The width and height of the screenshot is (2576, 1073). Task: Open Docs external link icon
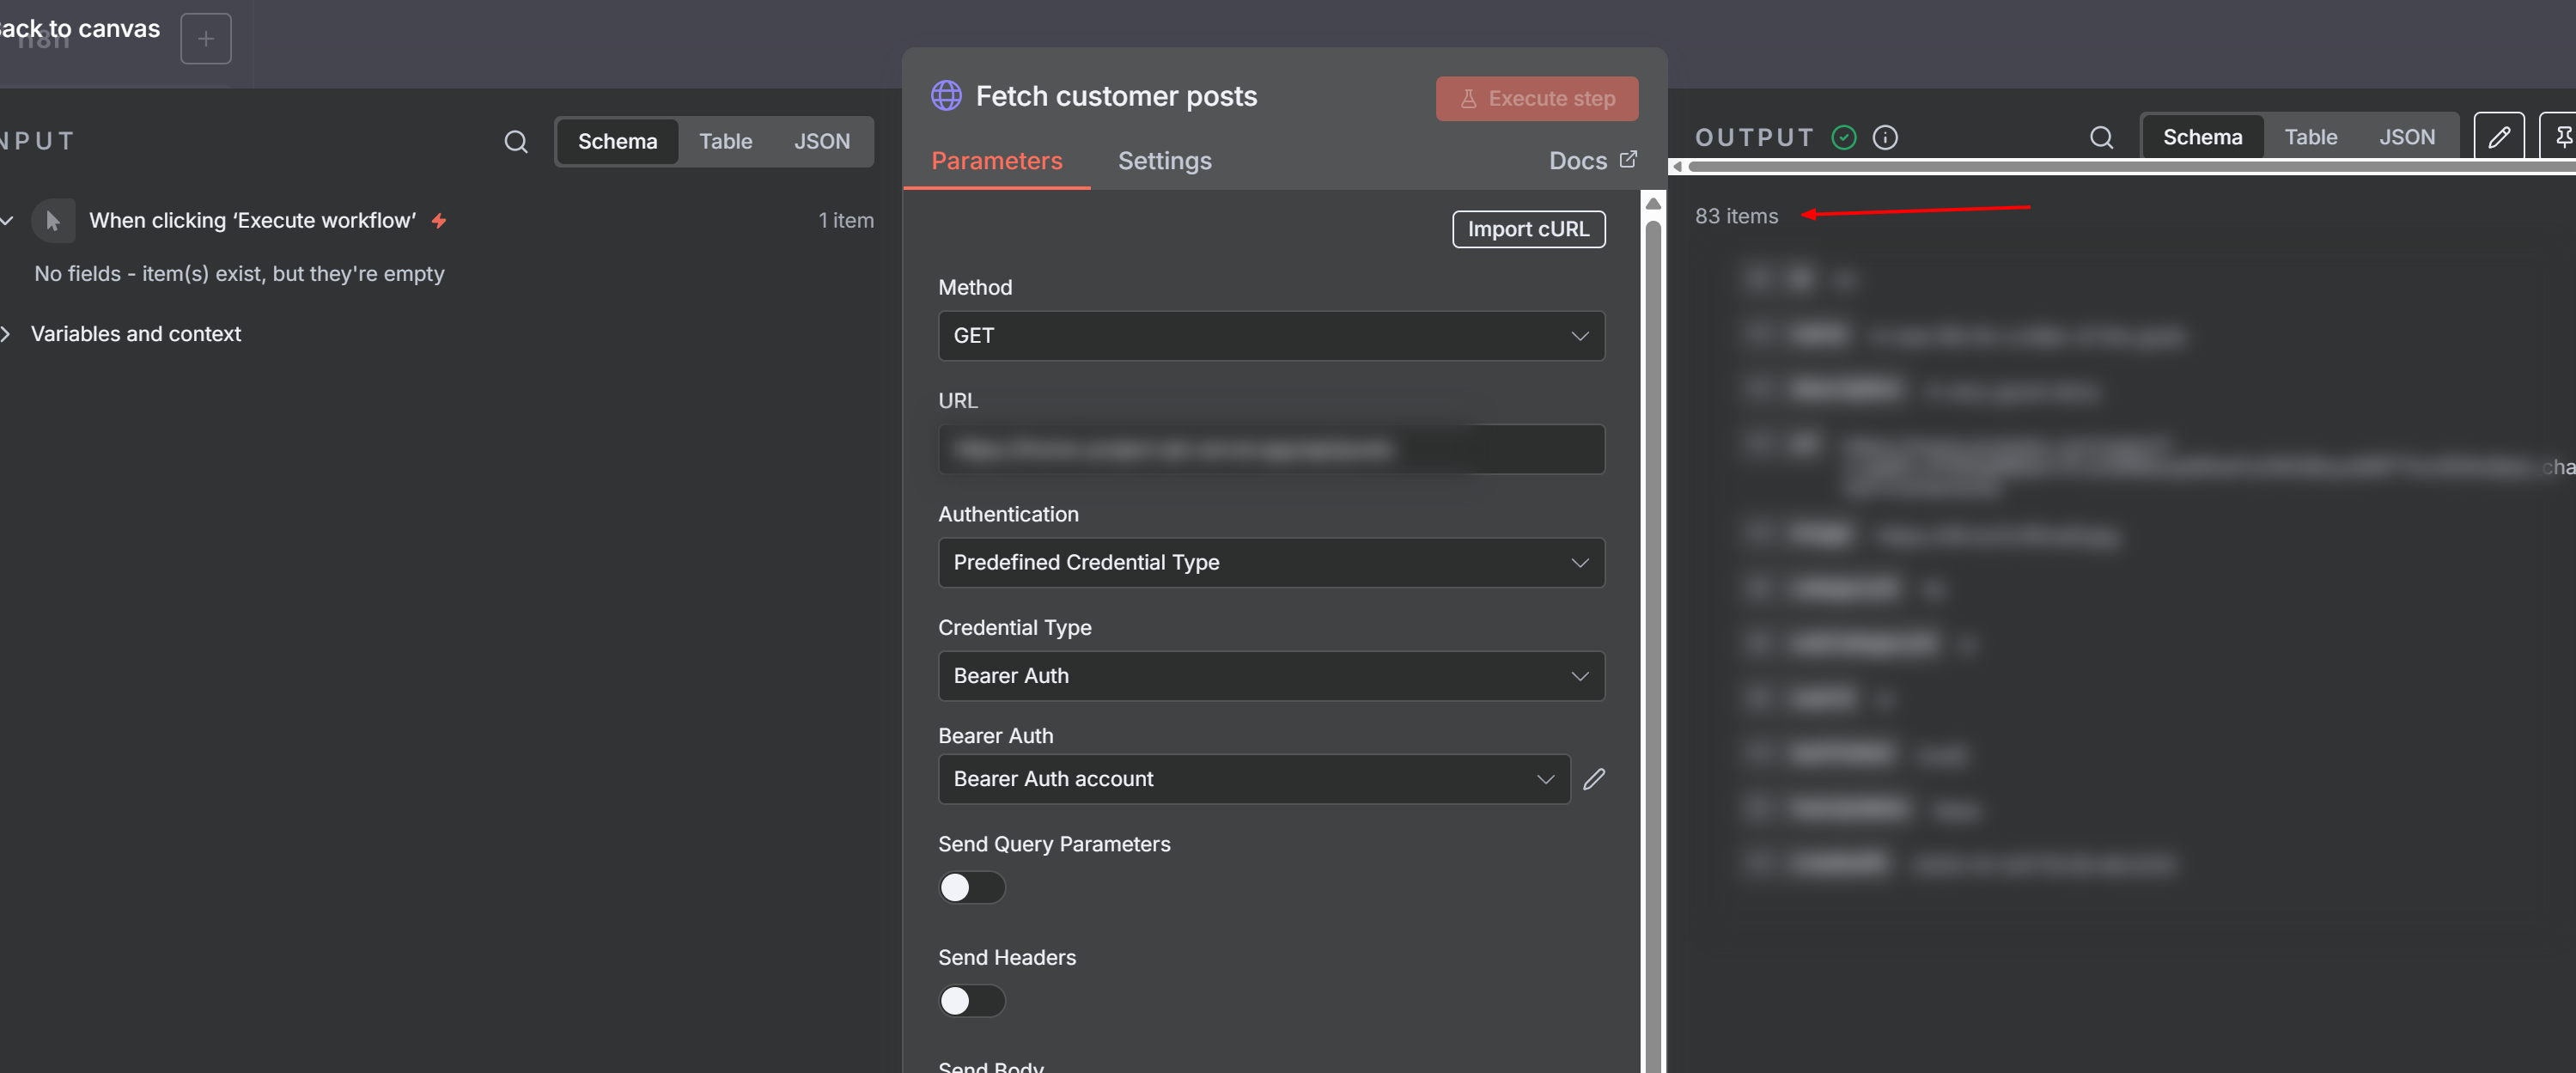coord(1628,159)
